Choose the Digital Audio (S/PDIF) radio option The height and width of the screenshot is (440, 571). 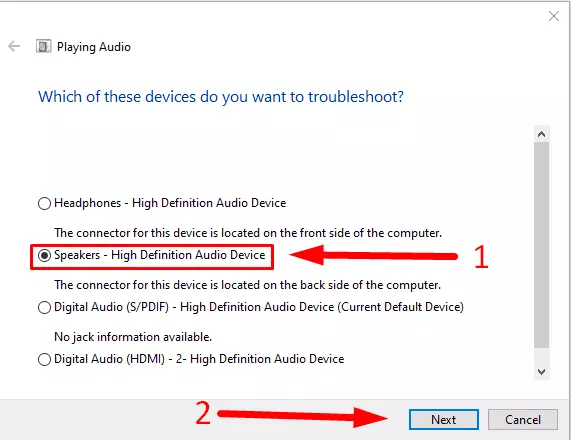pyautogui.click(x=44, y=307)
